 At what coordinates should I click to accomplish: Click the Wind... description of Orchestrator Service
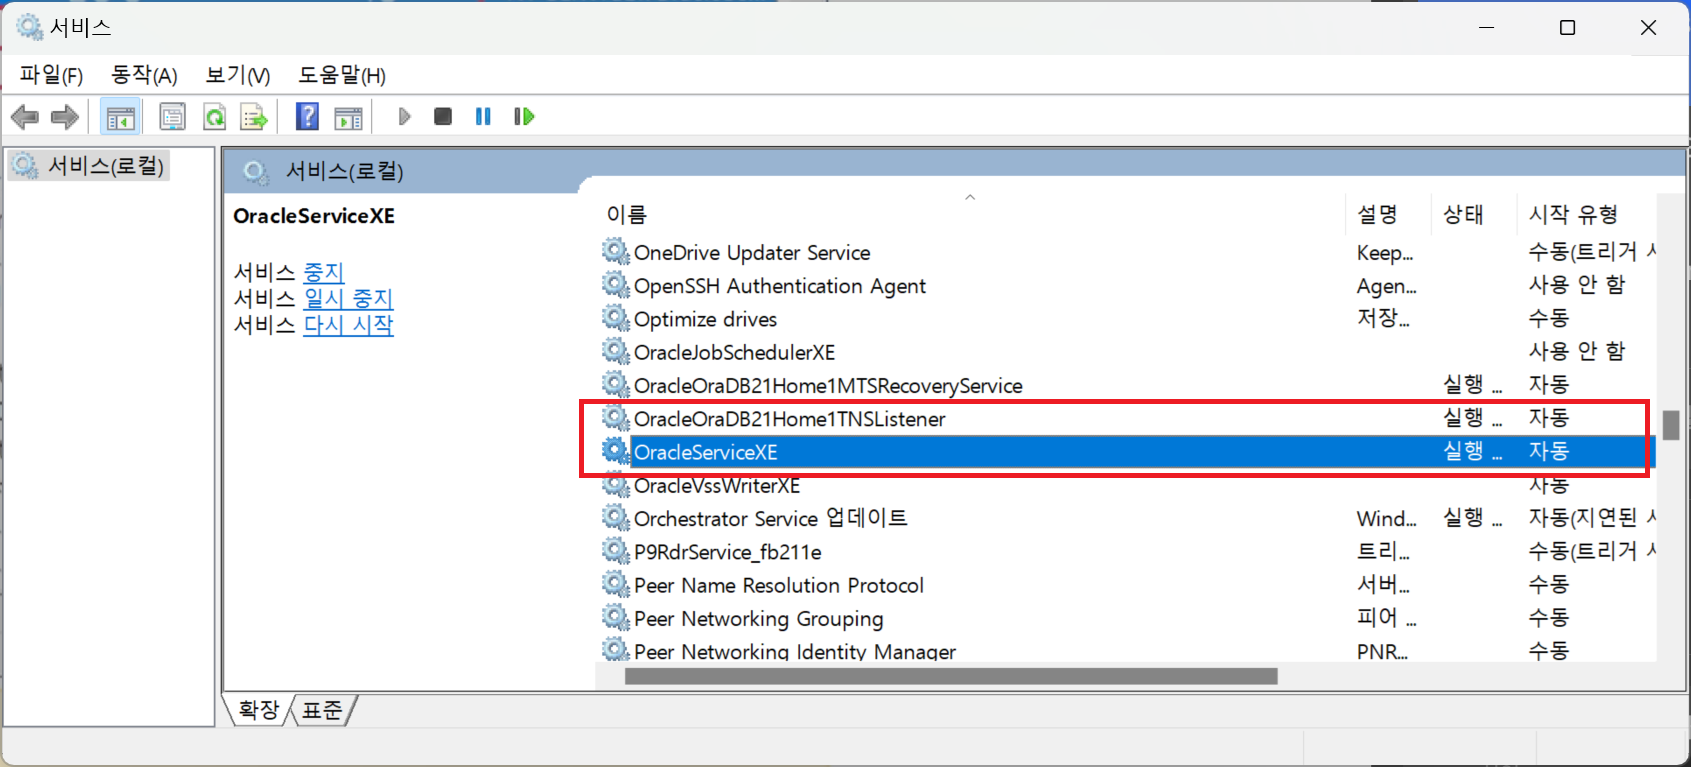click(x=1386, y=518)
